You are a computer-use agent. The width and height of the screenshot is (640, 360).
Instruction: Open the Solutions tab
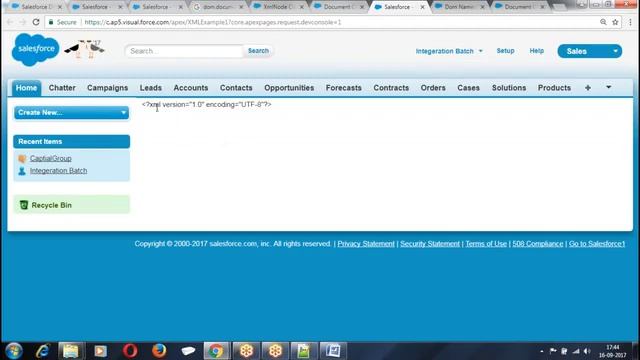509,88
